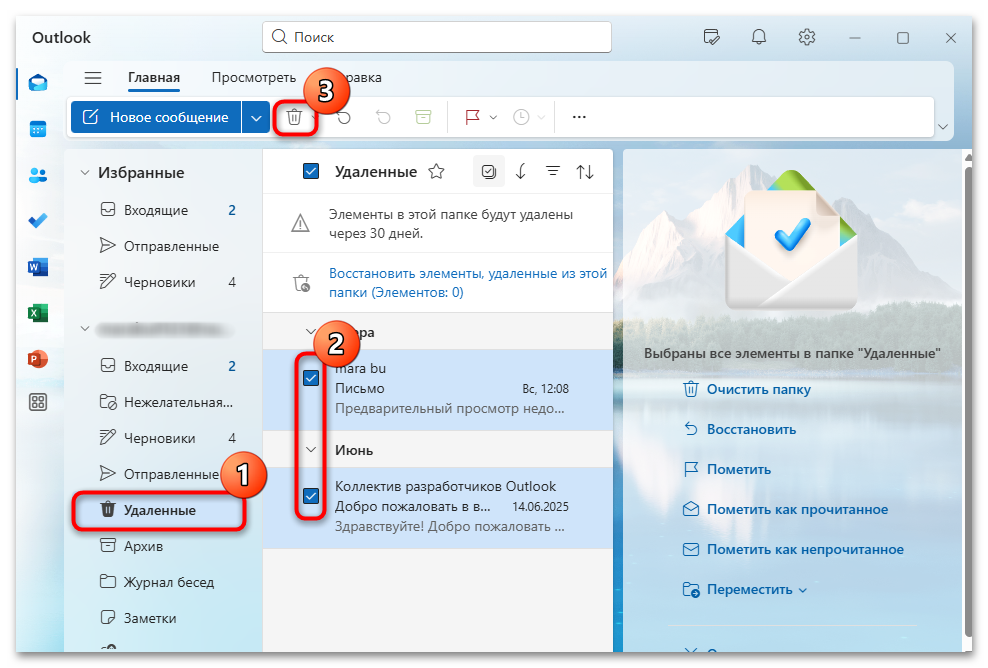The height and width of the screenshot is (668, 988).
Task: Open the Письмо message from mara bu
Action: 438,389
